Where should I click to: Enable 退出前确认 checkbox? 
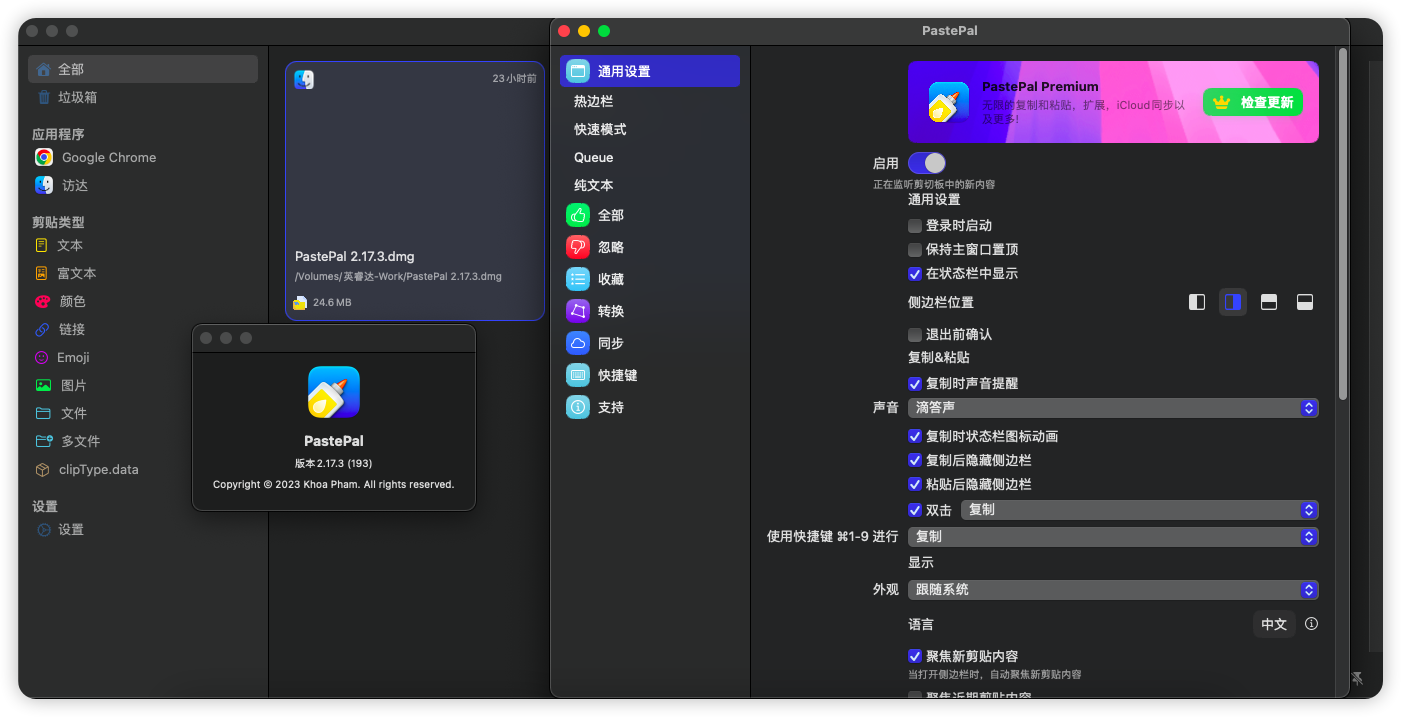tap(915, 335)
